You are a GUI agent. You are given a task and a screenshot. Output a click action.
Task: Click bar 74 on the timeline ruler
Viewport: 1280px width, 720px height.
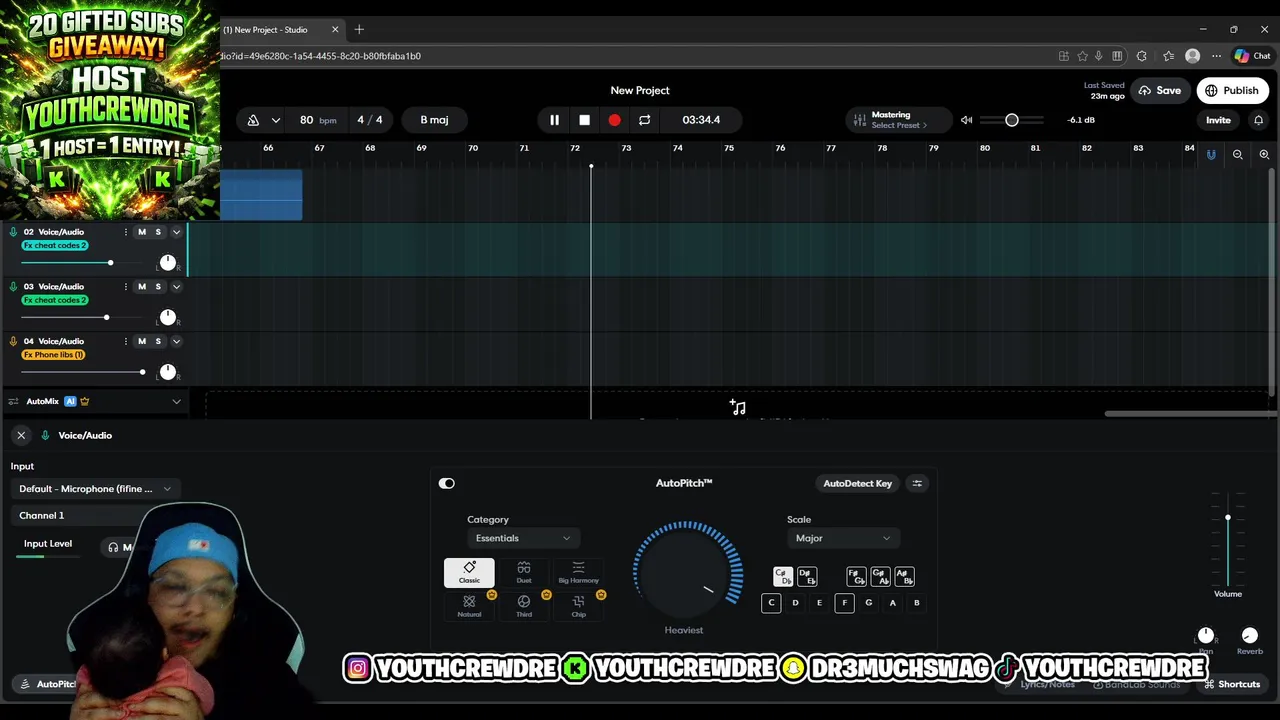click(x=677, y=148)
